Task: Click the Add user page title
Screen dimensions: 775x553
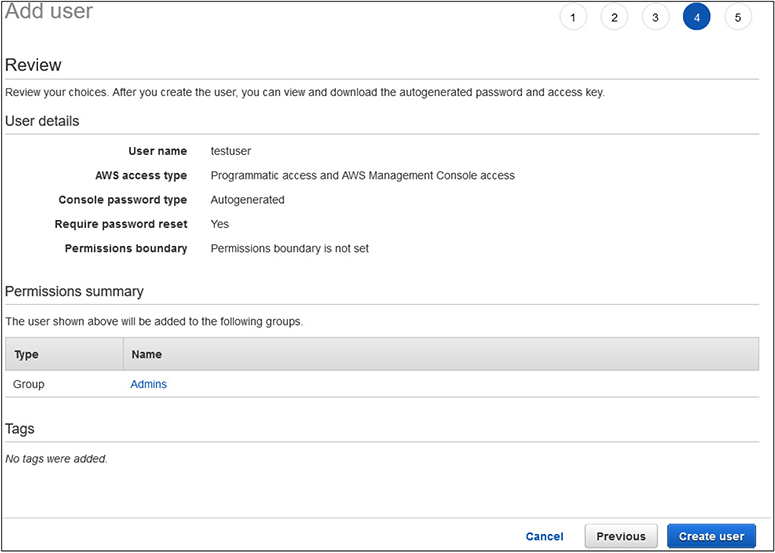Action: pos(49,12)
